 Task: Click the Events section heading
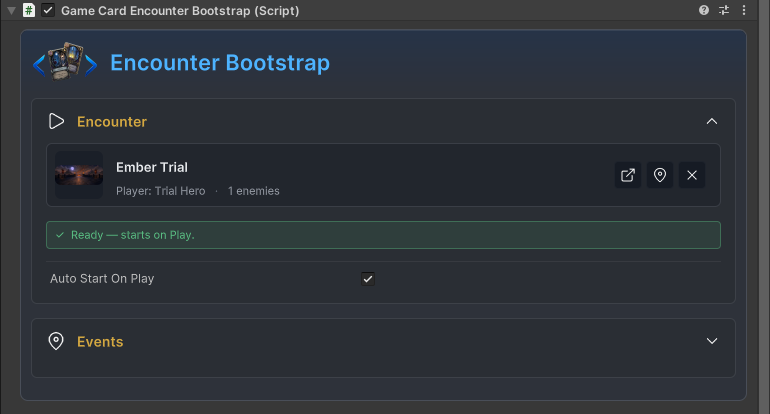[100, 342]
